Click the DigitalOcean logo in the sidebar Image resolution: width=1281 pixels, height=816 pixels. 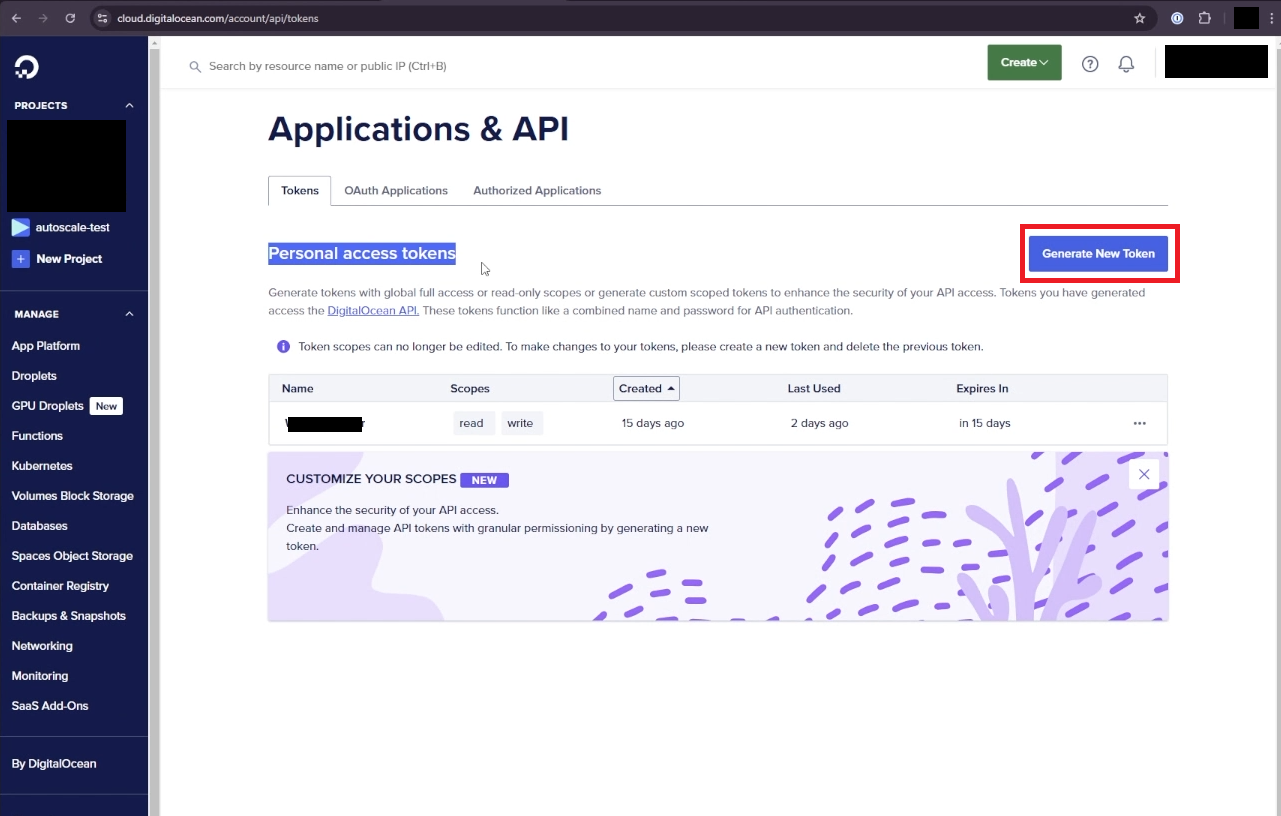click(x=25, y=66)
